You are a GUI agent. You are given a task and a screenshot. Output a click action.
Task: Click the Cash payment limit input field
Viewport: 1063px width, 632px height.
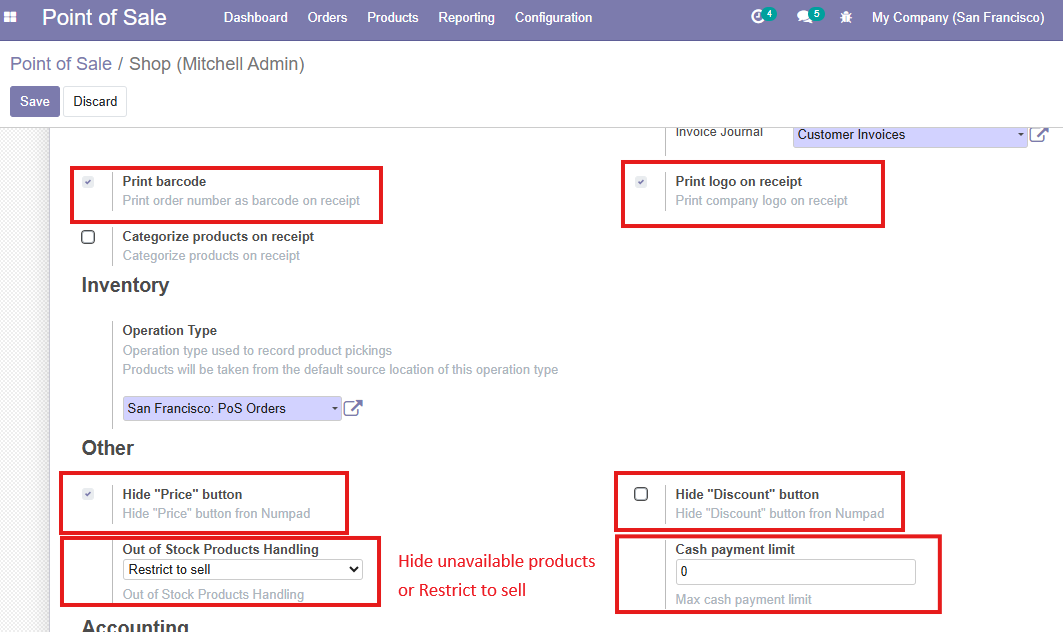tap(795, 572)
